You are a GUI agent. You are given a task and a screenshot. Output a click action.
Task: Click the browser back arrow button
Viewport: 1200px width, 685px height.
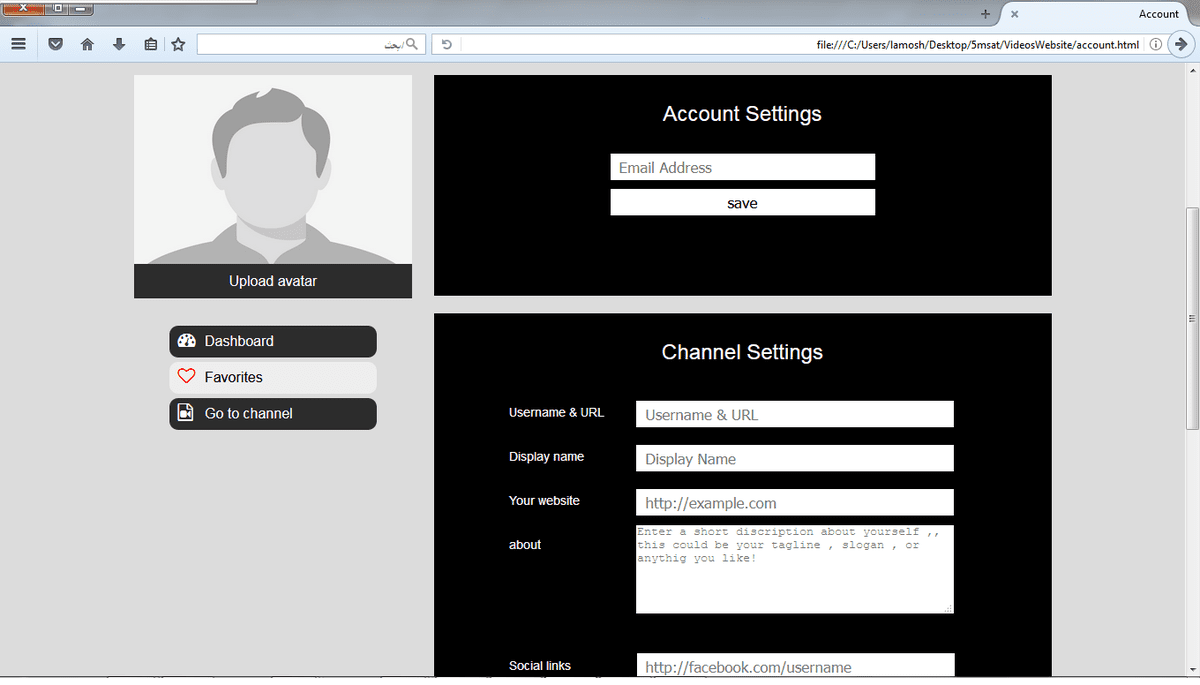coord(1181,44)
